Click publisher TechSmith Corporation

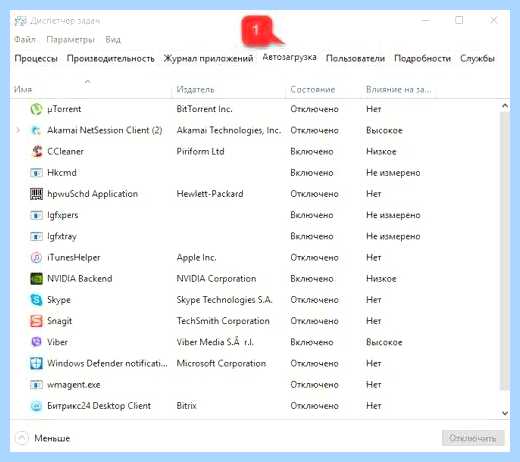[x=223, y=321]
